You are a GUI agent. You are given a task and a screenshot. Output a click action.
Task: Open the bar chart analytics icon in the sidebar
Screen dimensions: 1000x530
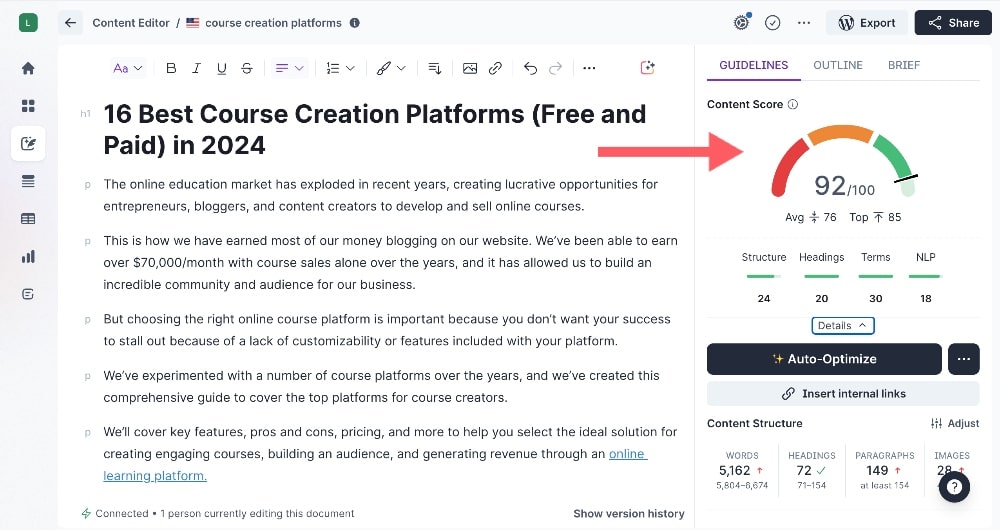click(28, 256)
